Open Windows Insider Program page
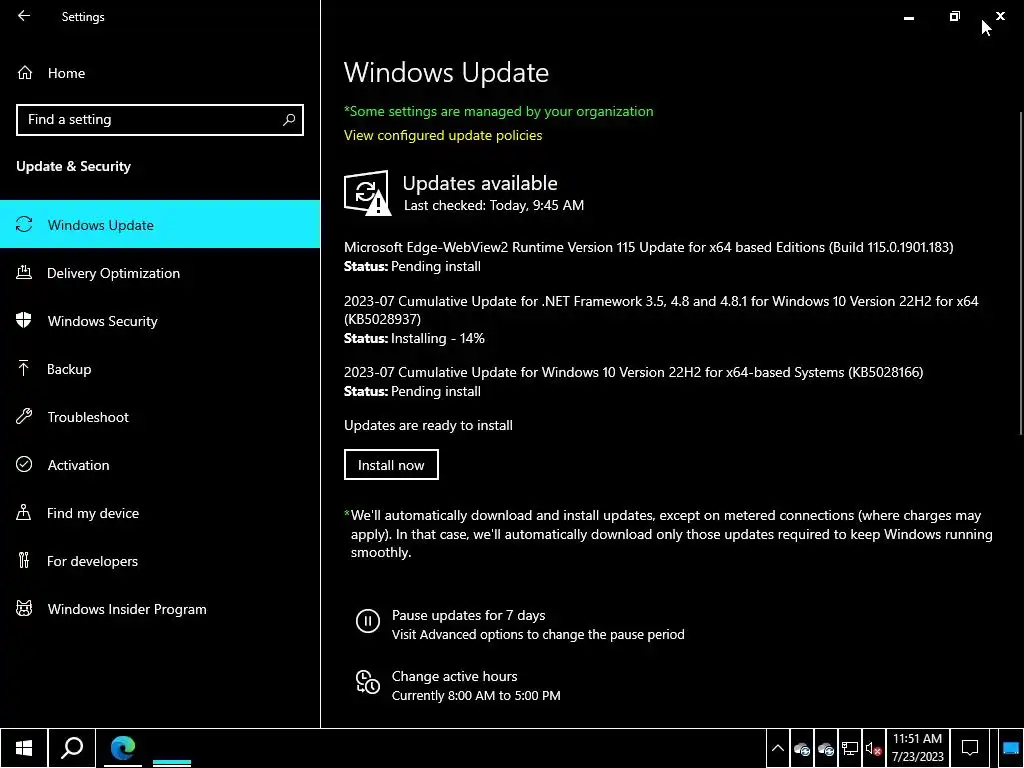Image resolution: width=1024 pixels, height=768 pixels. pos(160,609)
